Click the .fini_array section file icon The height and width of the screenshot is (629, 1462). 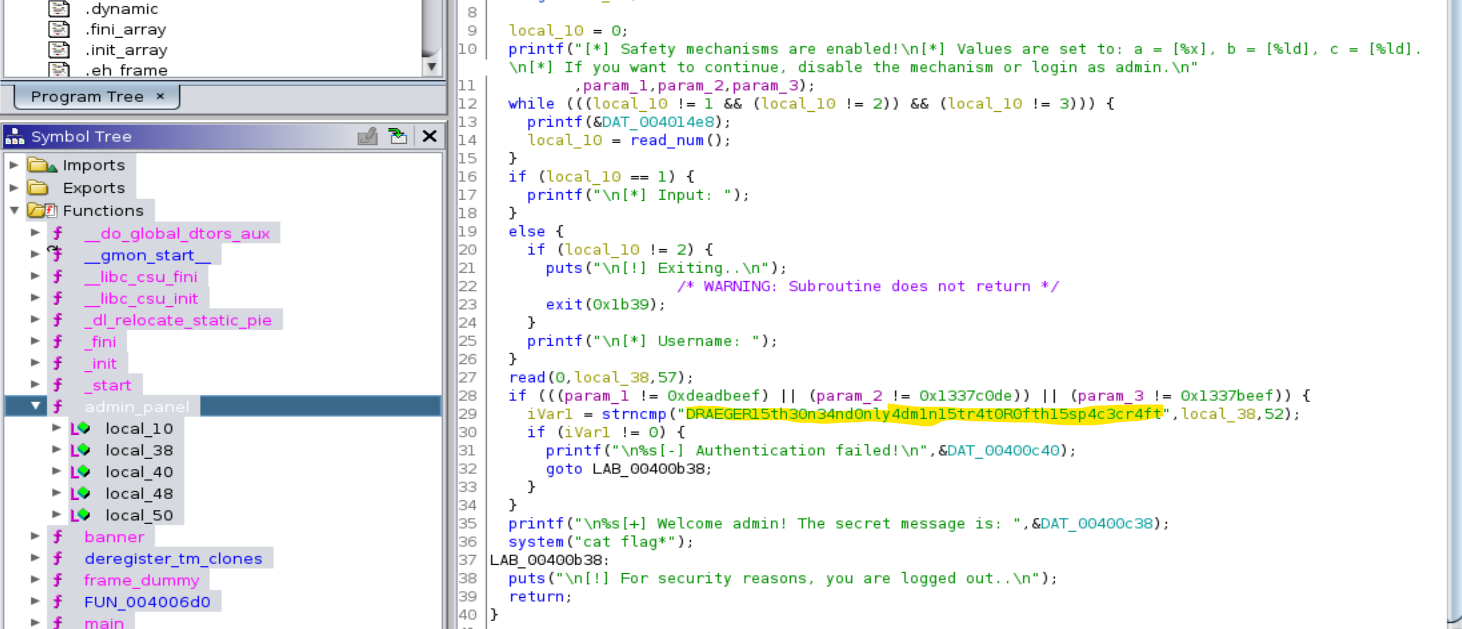click(x=59, y=29)
